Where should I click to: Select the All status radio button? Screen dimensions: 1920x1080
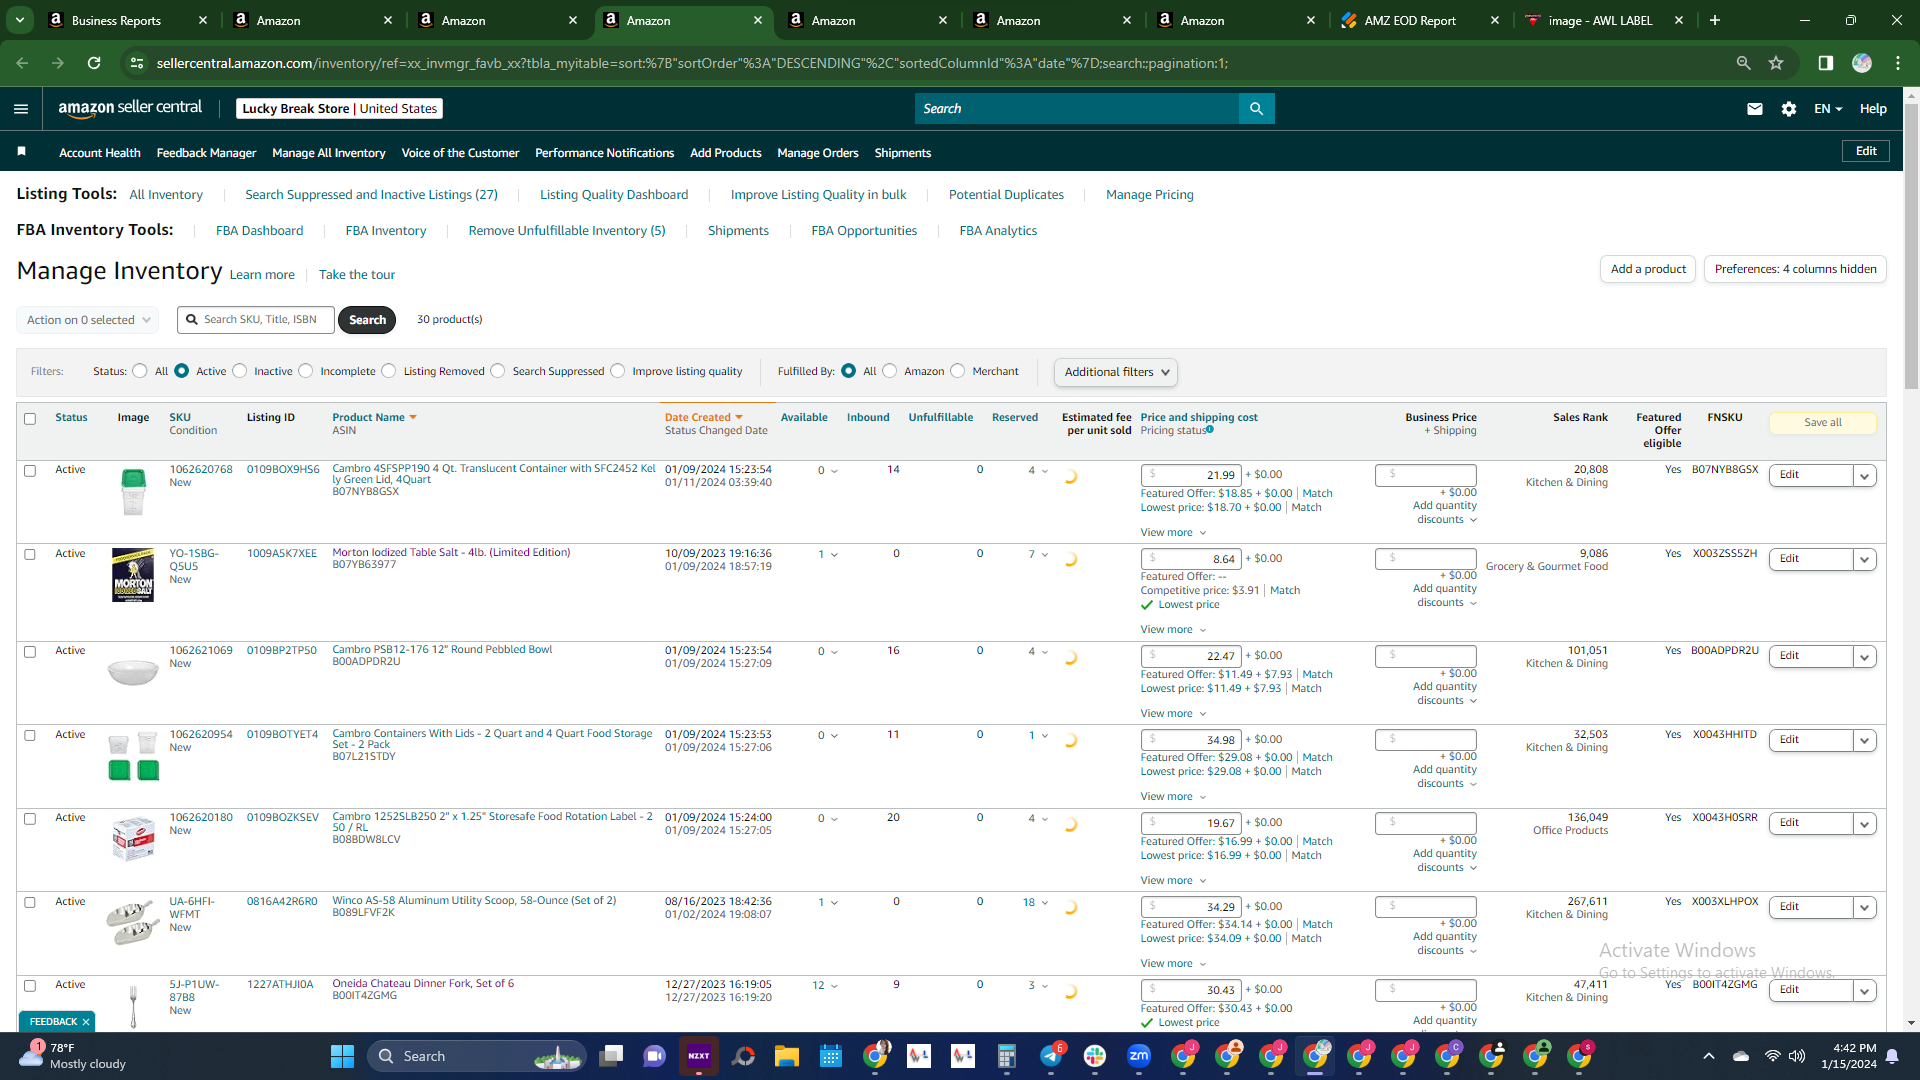140,371
